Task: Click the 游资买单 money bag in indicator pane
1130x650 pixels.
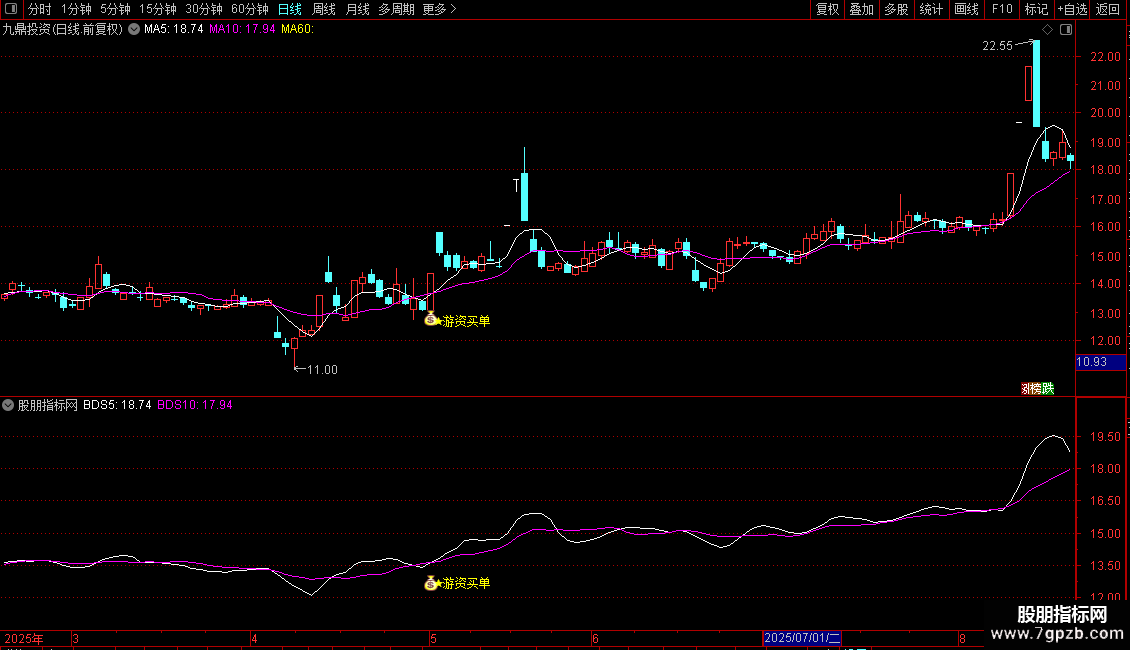Action: point(431,583)
